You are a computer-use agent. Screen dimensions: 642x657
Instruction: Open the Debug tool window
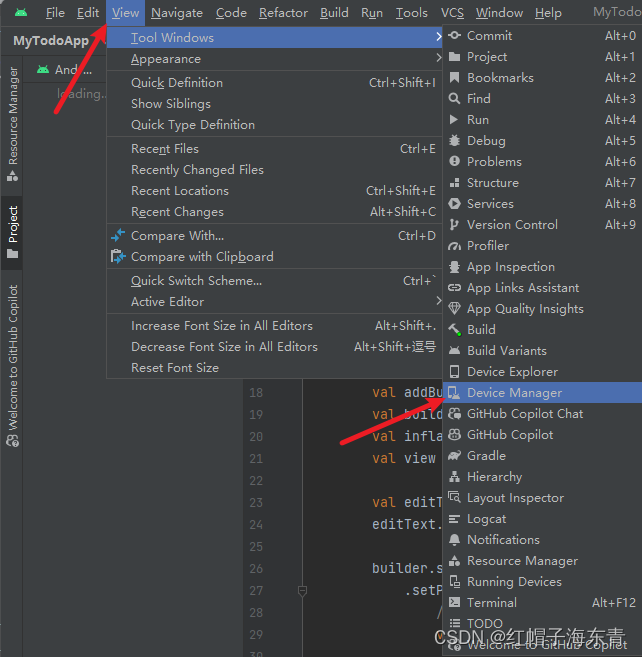542,141
